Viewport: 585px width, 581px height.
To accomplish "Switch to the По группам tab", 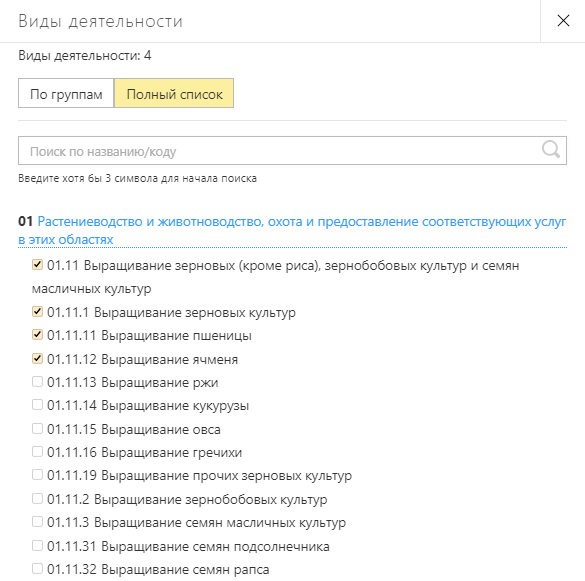I will (66, 93).
